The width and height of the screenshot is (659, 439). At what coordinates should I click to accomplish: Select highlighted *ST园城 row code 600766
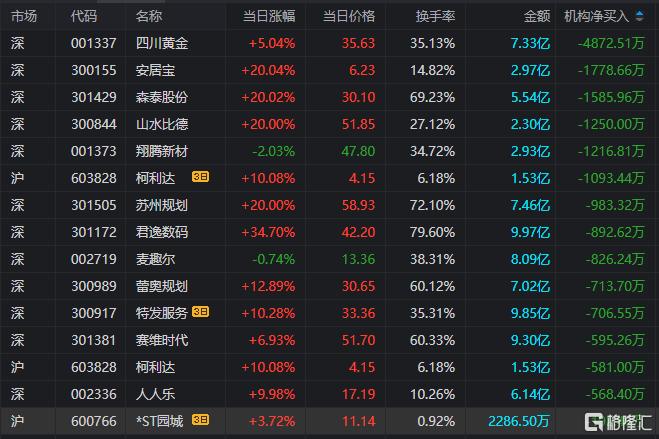pos(90,420)
